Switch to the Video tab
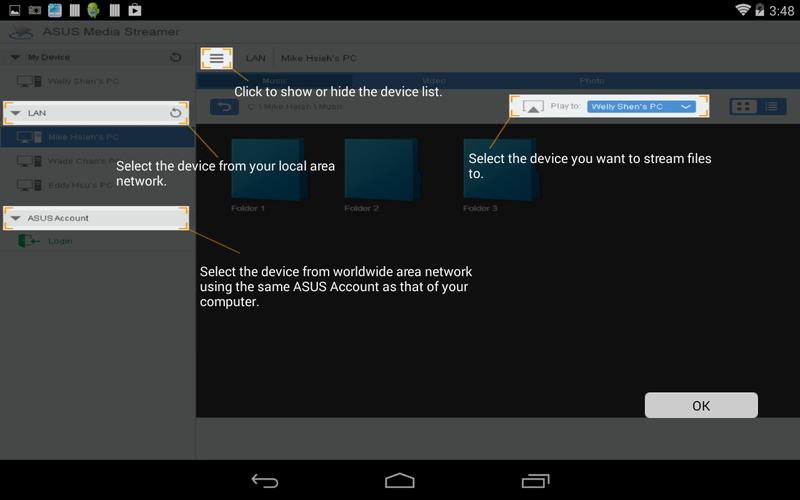 click(433, 81)
